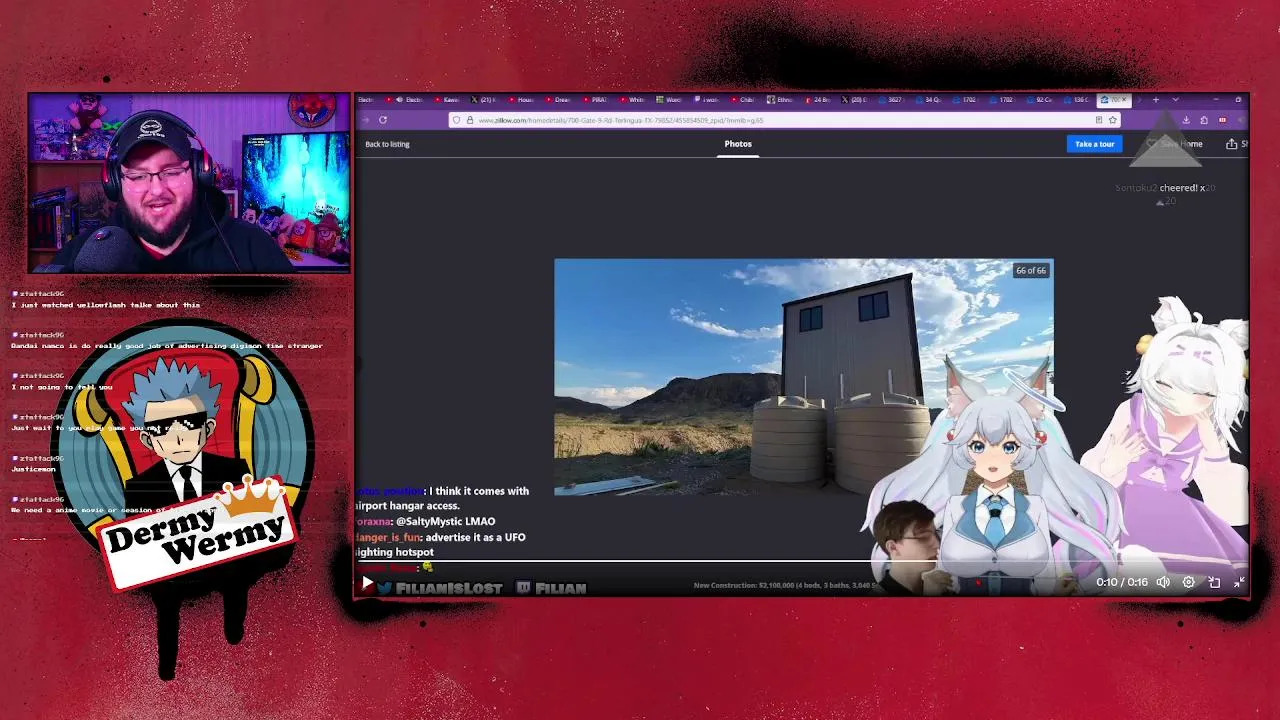Click the red toolbar extension icon
The image size is (1280, 720).
1222,120
